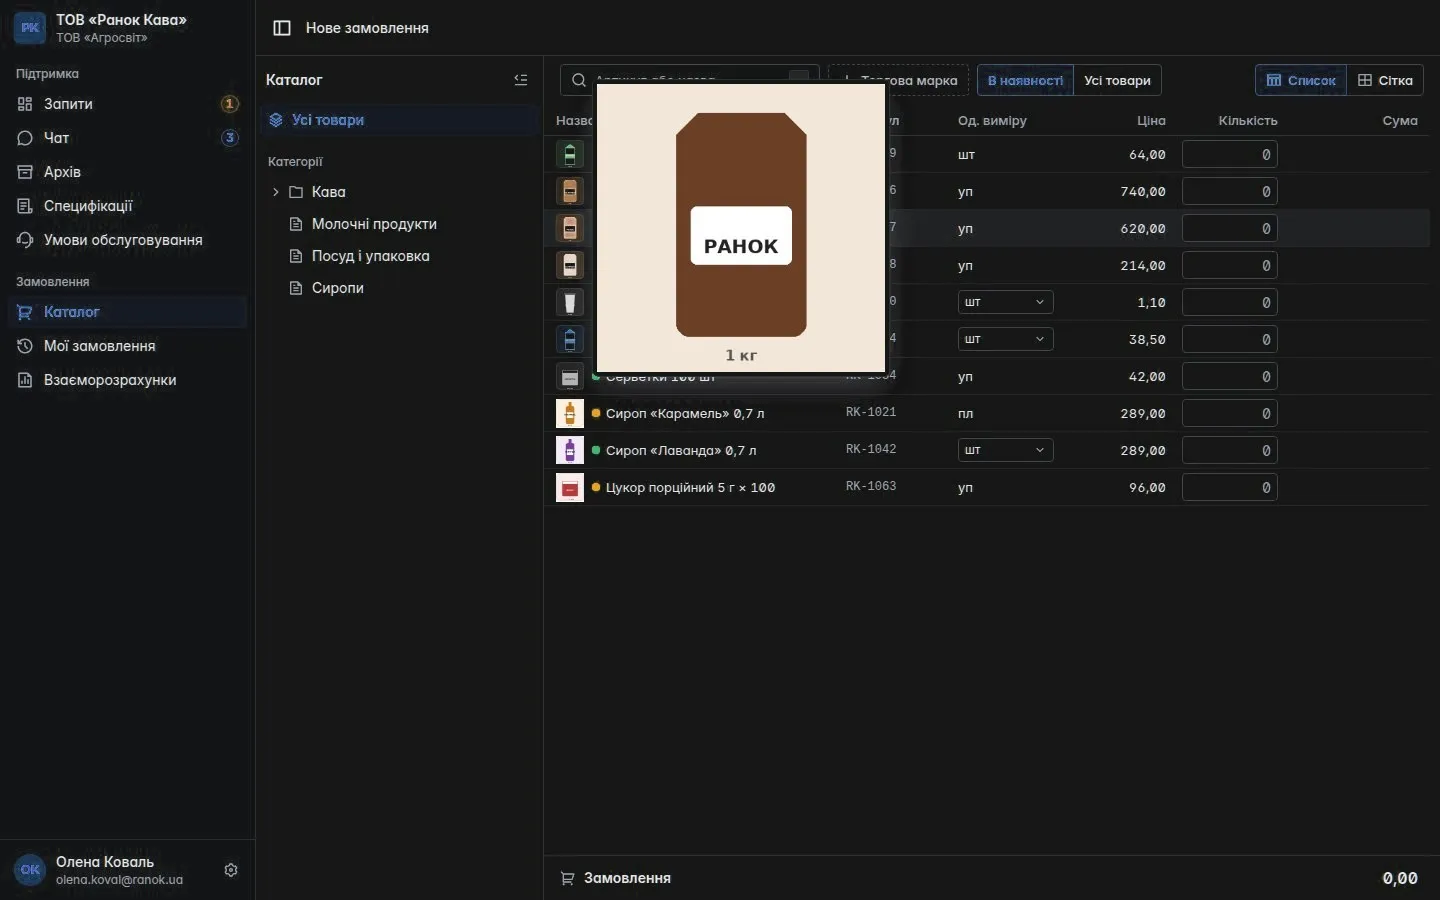Click the Мої замовлення history icon
Viewport: 1440px width, 900px height.
pos(25,346)
